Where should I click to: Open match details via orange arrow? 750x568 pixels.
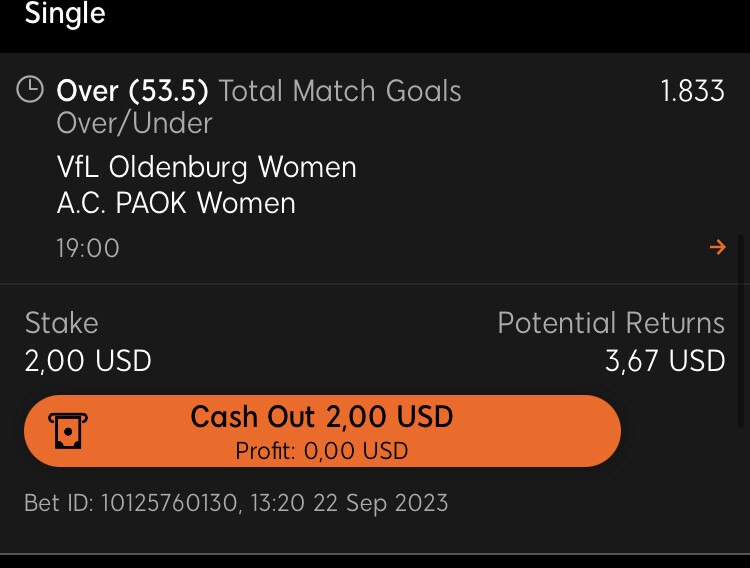tap(717, 247)
